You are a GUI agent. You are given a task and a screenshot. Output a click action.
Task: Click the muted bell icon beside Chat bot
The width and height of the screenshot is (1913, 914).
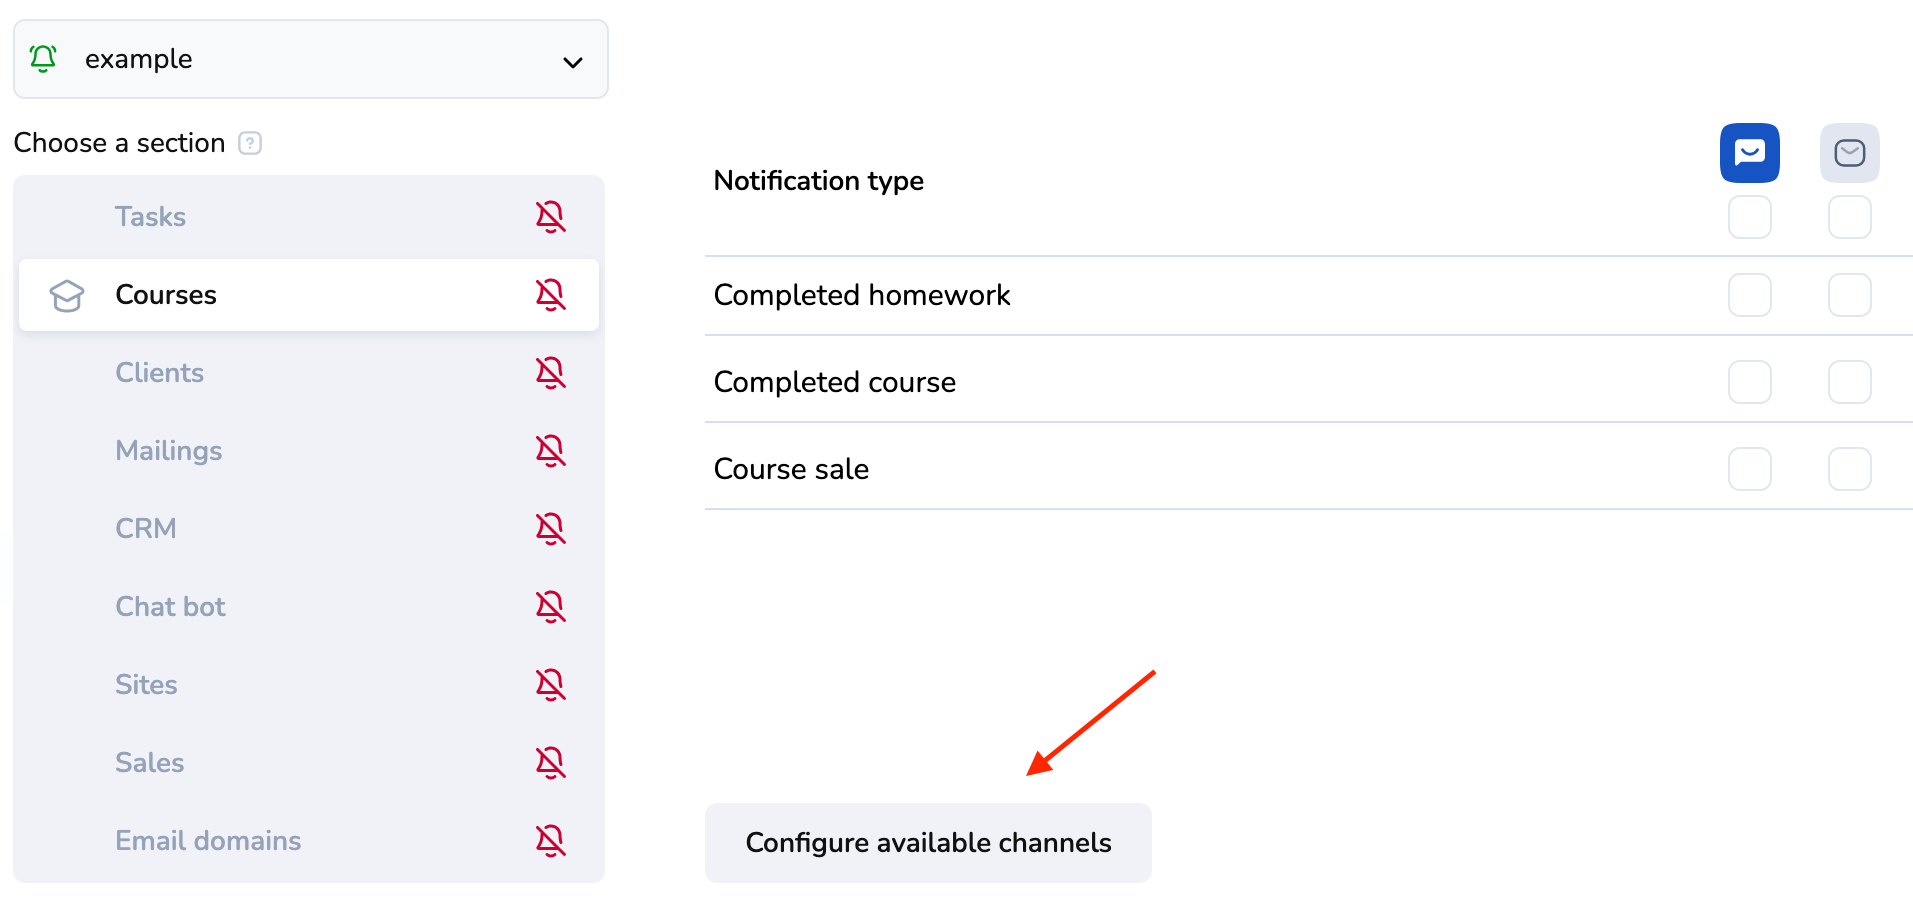pyautogui.click(x=550, y=607)
